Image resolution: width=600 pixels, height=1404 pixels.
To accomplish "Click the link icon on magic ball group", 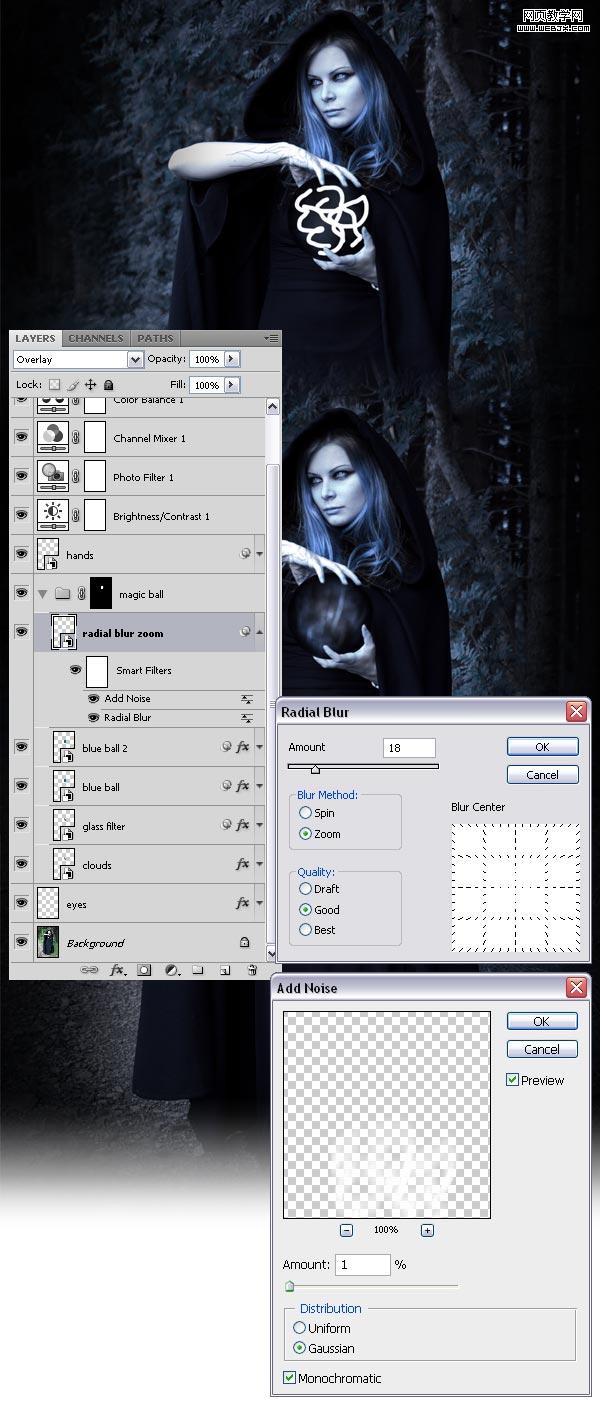I will [80, 594].
